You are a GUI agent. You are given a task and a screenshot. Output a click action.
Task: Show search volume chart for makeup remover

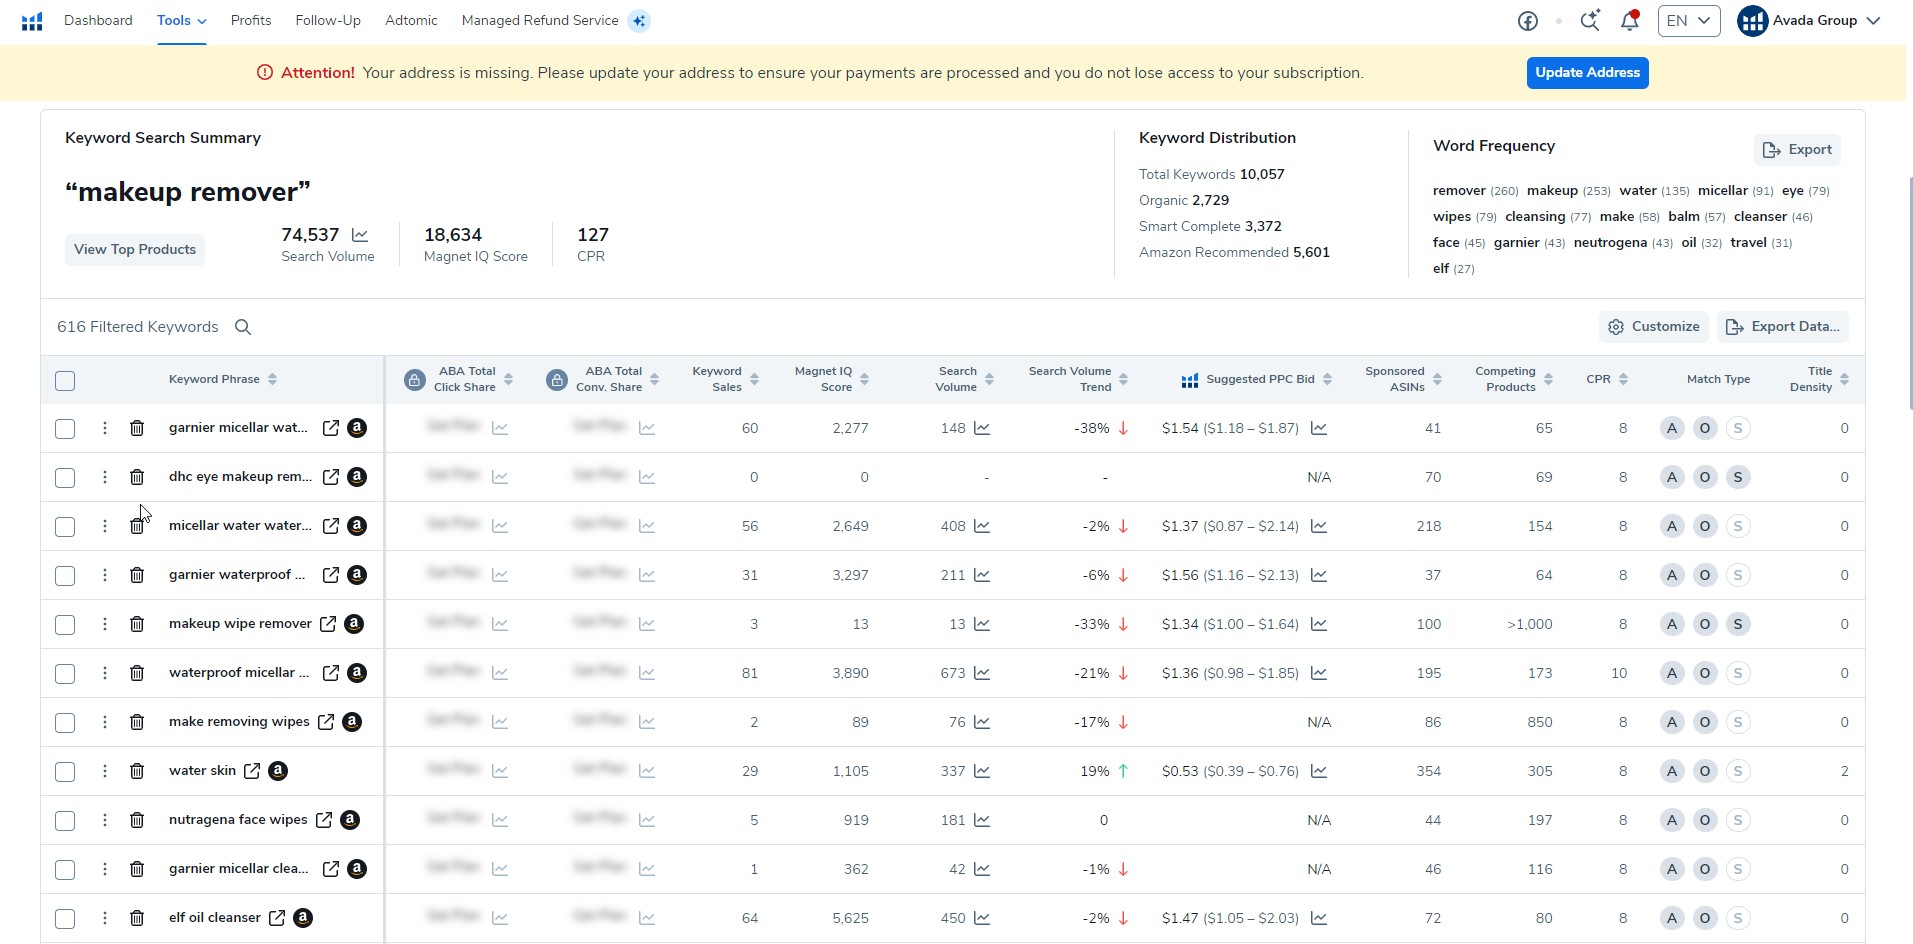[360, 235]
